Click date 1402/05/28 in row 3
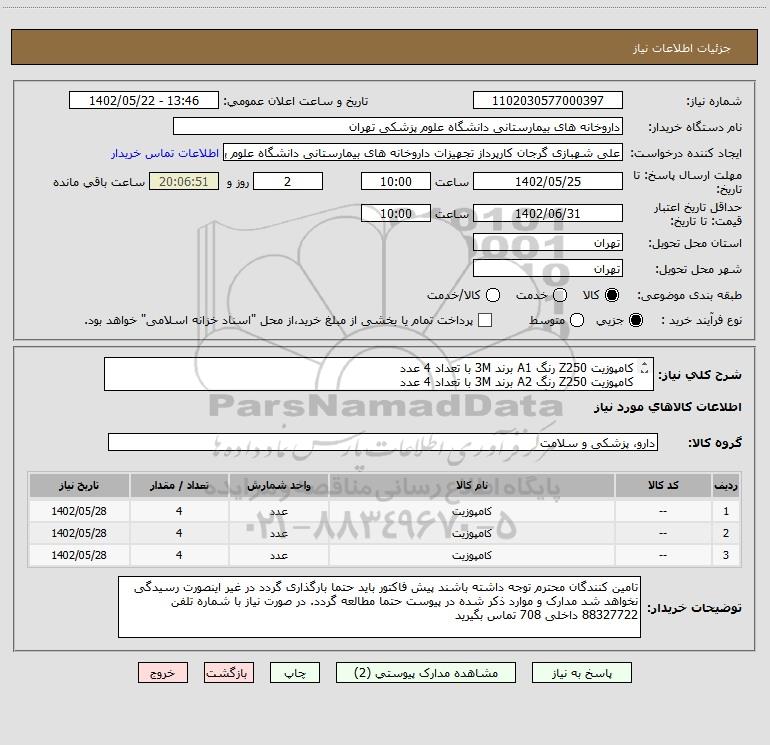Viewport: 770px width, 745px height. coord(79,555)
